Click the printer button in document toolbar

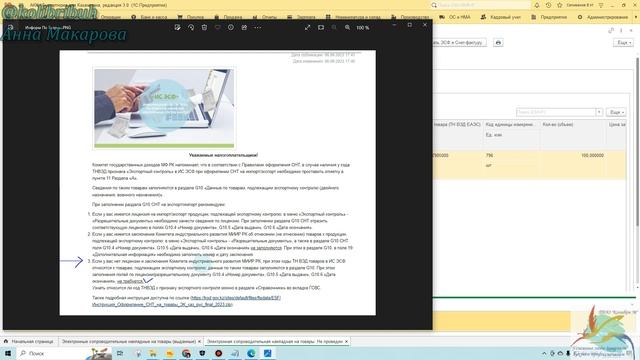(498, 42)
